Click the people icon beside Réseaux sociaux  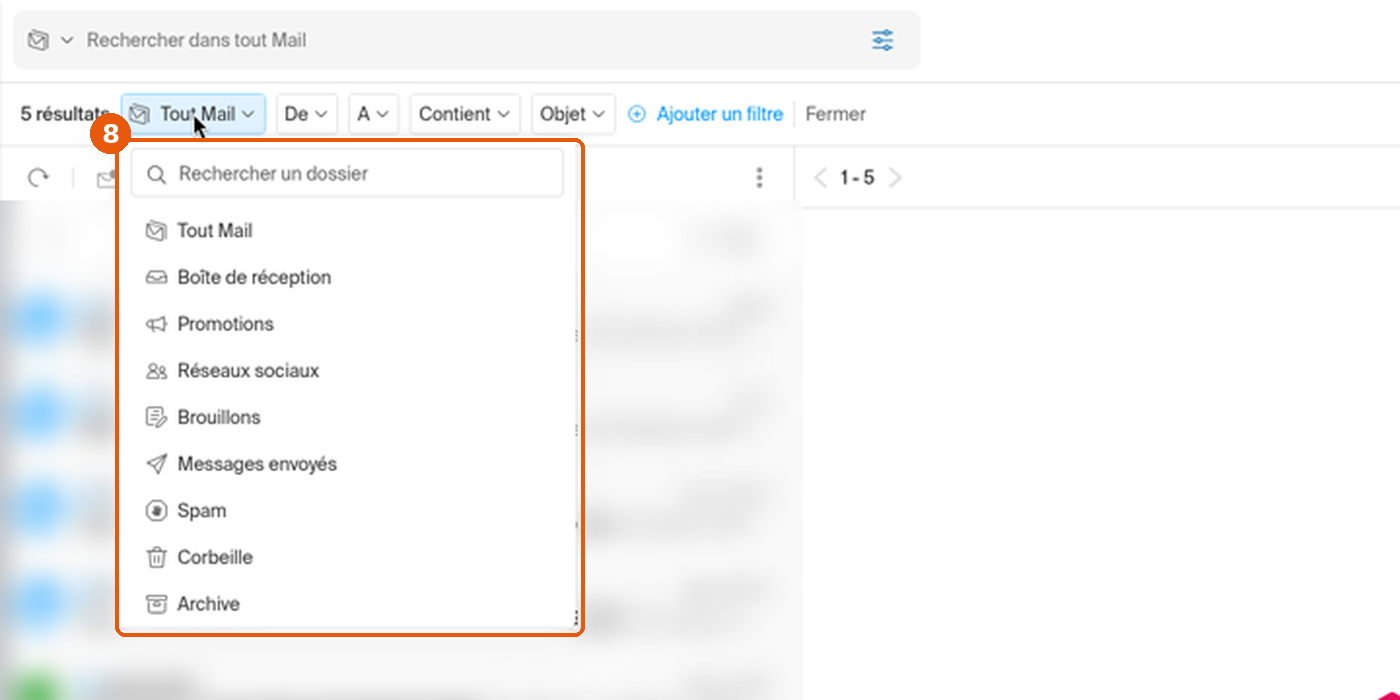[x=156, y=371]
